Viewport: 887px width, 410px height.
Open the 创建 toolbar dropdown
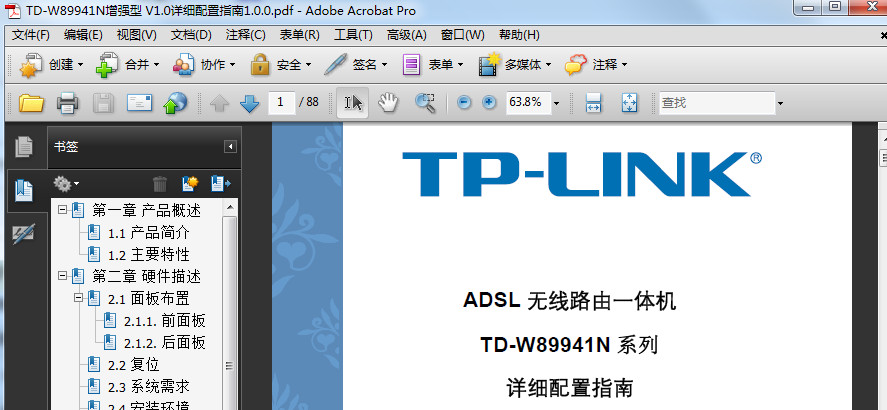point(52,65)
